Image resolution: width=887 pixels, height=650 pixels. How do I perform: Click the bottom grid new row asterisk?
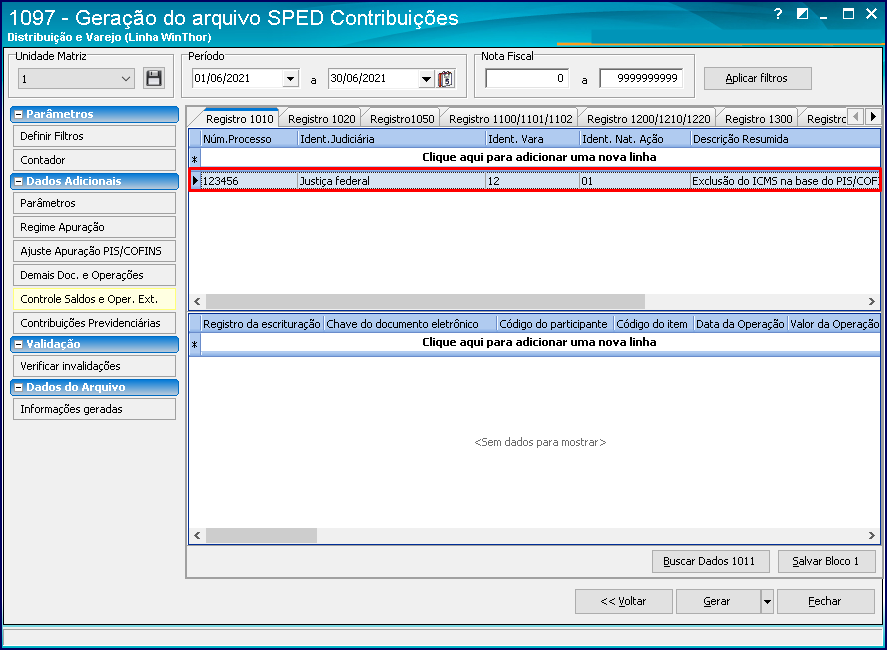(x=195, y=343)
